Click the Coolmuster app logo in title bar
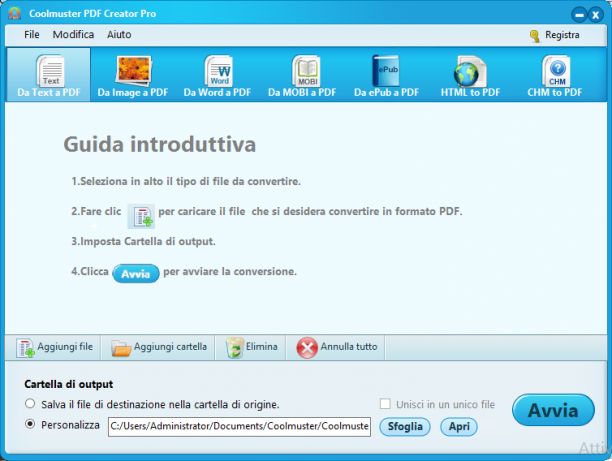 pos(14,13)
